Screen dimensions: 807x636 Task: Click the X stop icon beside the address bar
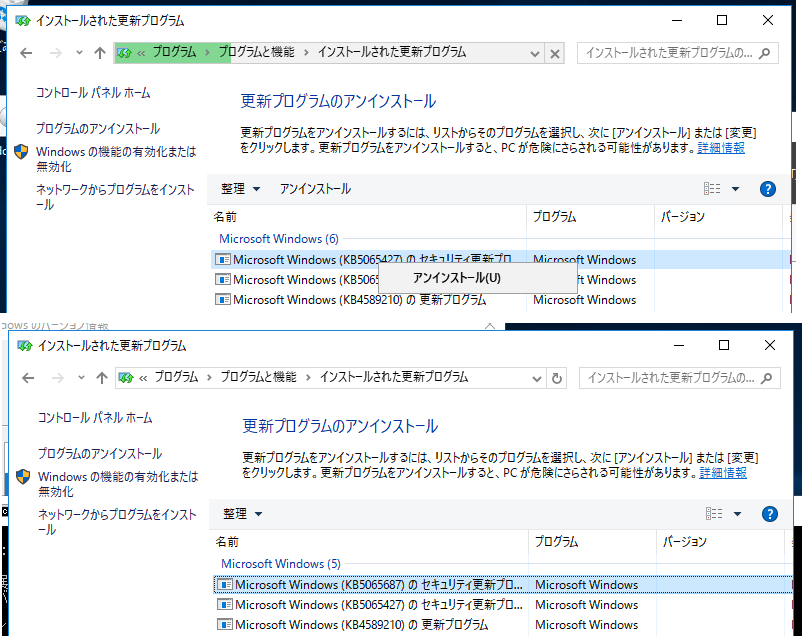click(x=555, y=53)
